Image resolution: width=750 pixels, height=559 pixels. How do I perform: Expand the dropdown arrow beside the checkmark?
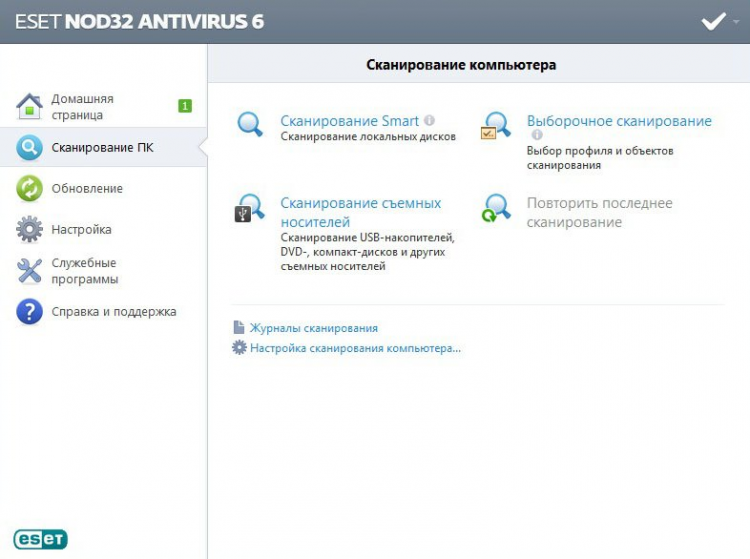pyautogui.click(x=737, y=22)
